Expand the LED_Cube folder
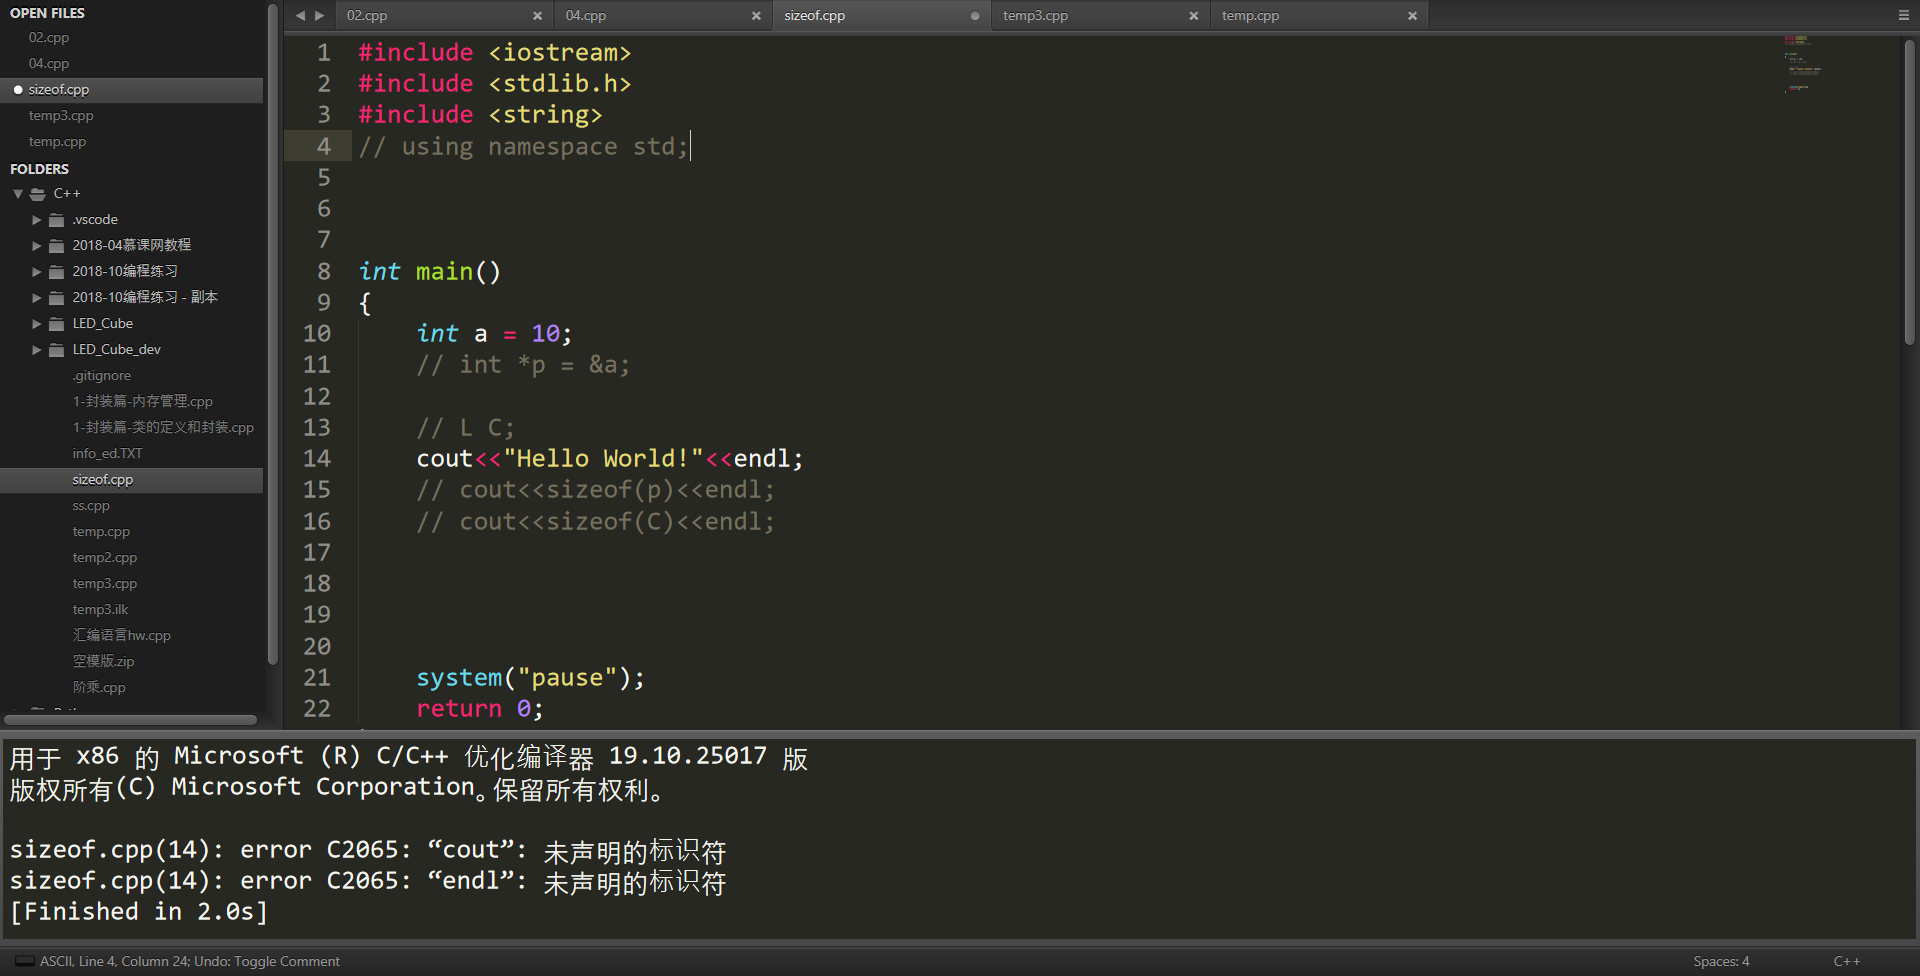 [37, 324]
